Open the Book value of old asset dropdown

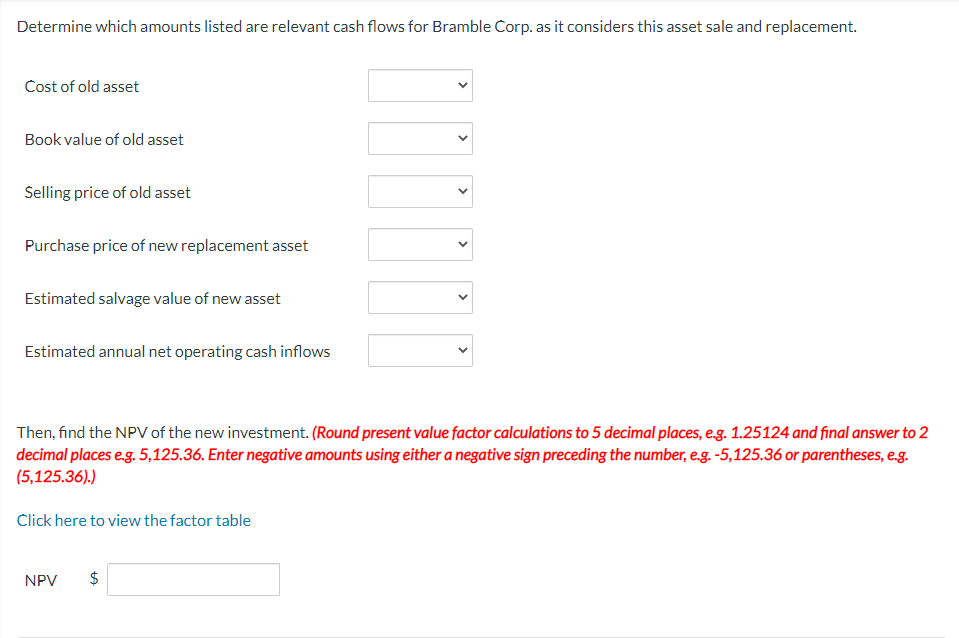tap(420, 138)
